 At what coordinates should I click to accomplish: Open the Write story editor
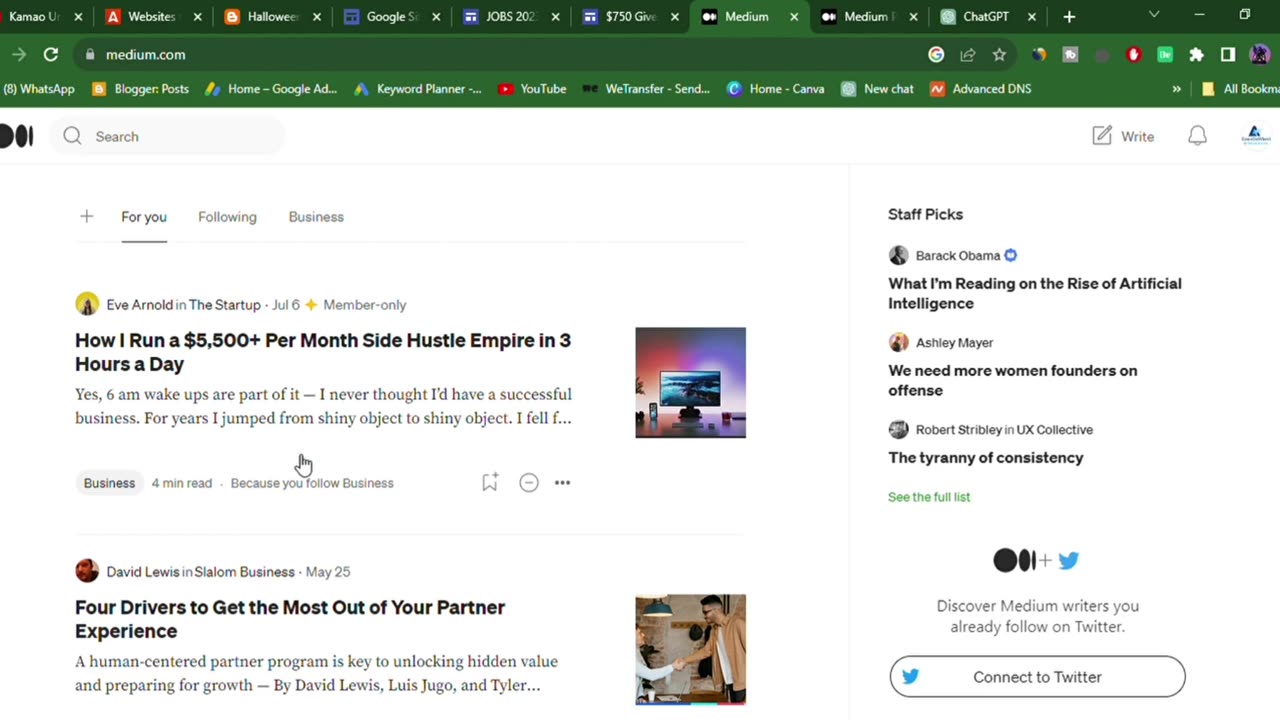(1123, 136)
